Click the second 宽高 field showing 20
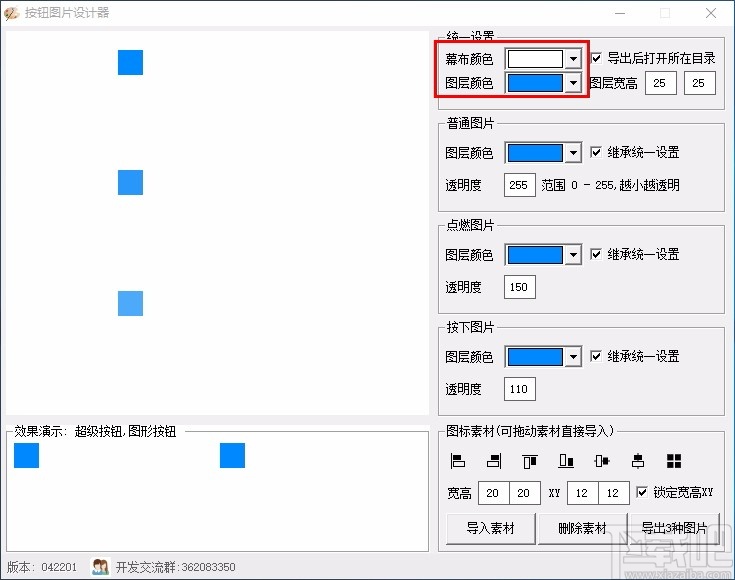Viewport: 735px width, 580px height. tap(525, 493)
